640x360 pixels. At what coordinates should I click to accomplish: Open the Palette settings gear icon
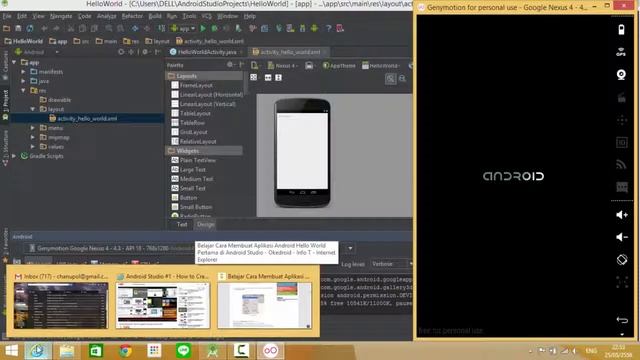coord(230,65)
